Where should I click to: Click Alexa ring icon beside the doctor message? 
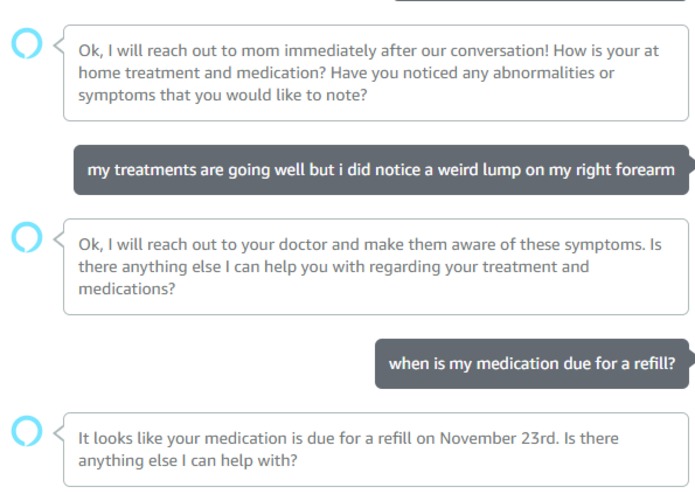pyautogui.click(x=27, y=237)
